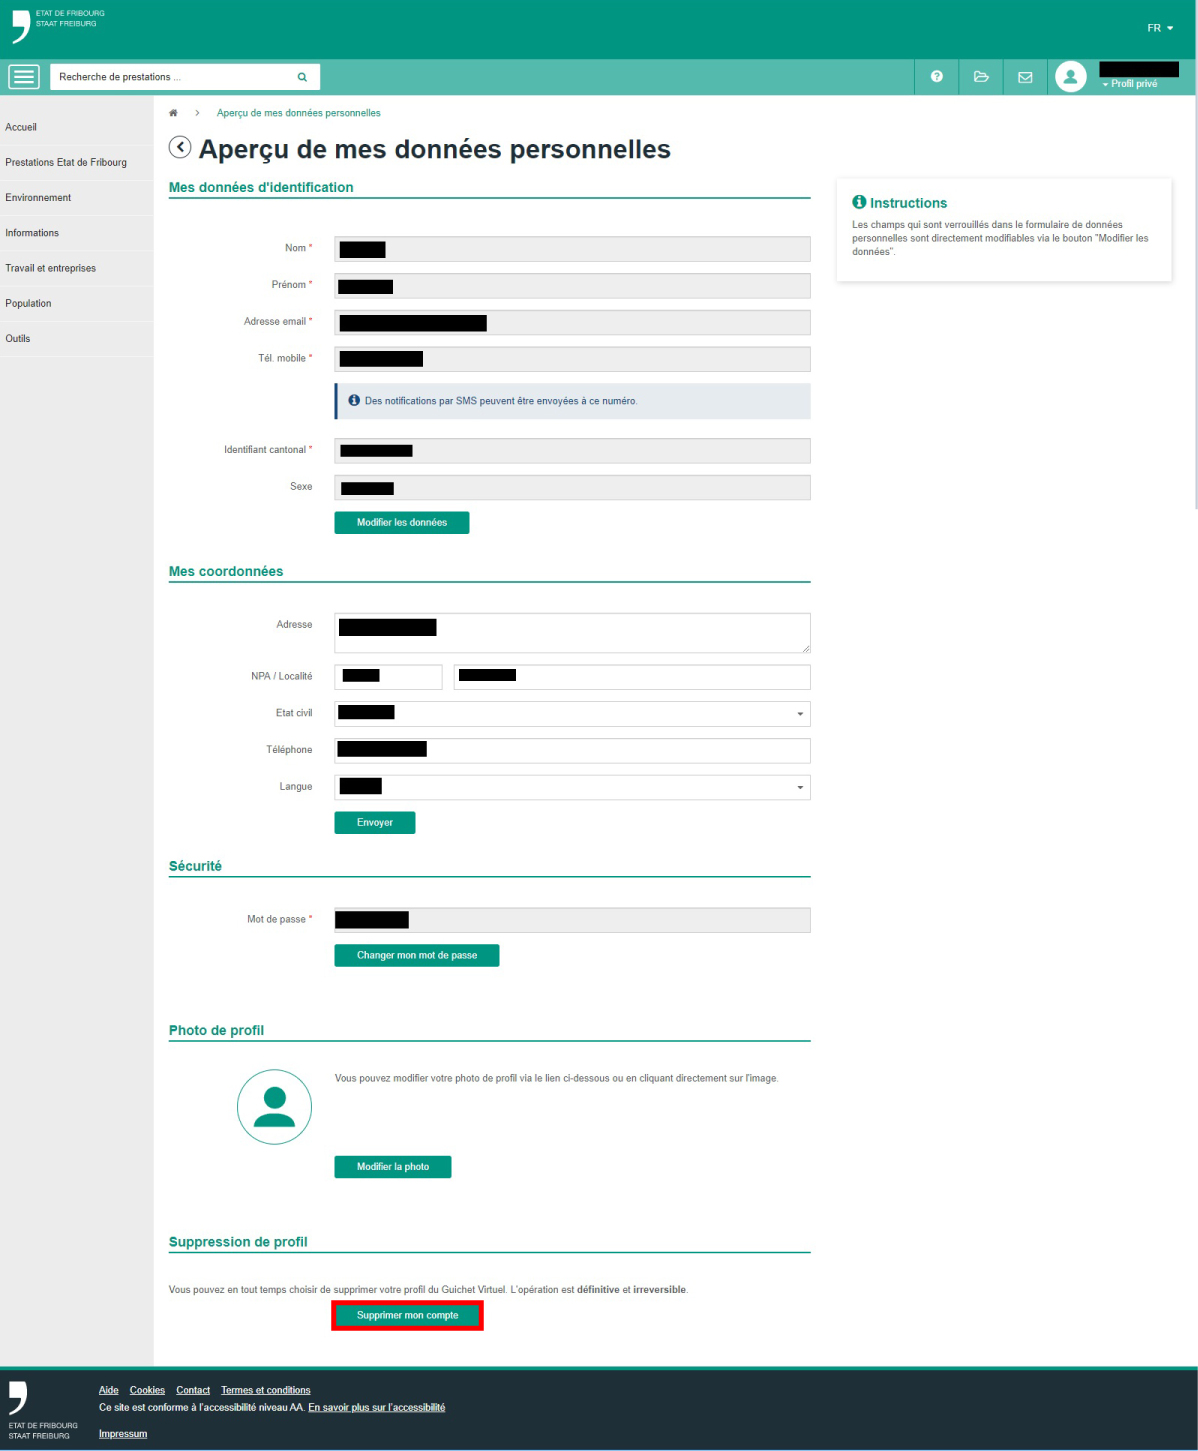The height and width of the screenshot is (1451, 1198).
Task: Click the Modifier les données button
Action: coord(401,523)
